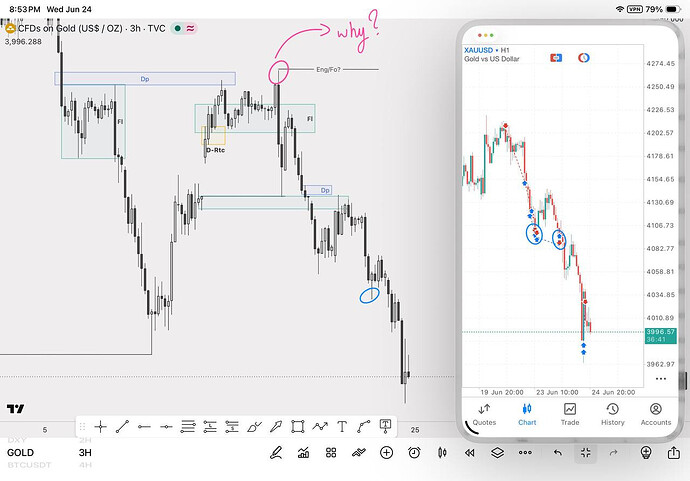Create alert with alarm clock icon

[414, 452]
